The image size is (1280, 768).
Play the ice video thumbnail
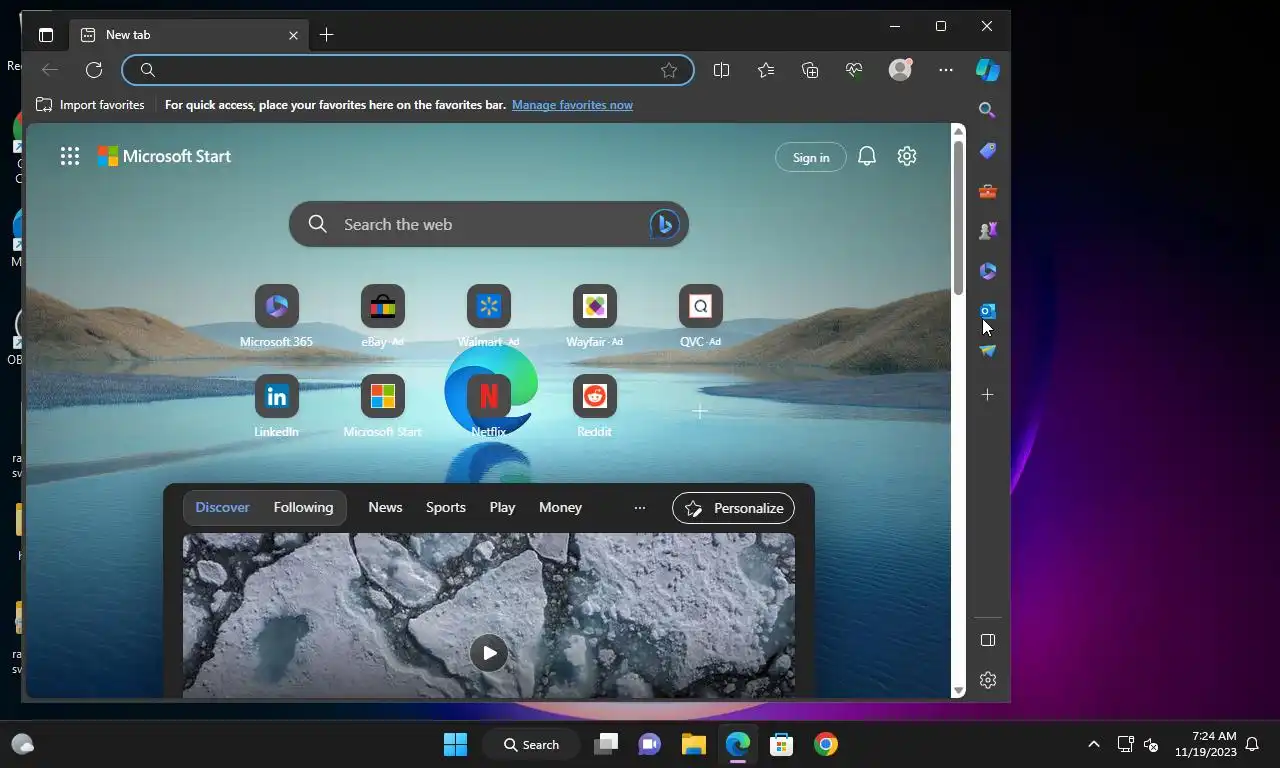tap(489, 653)
